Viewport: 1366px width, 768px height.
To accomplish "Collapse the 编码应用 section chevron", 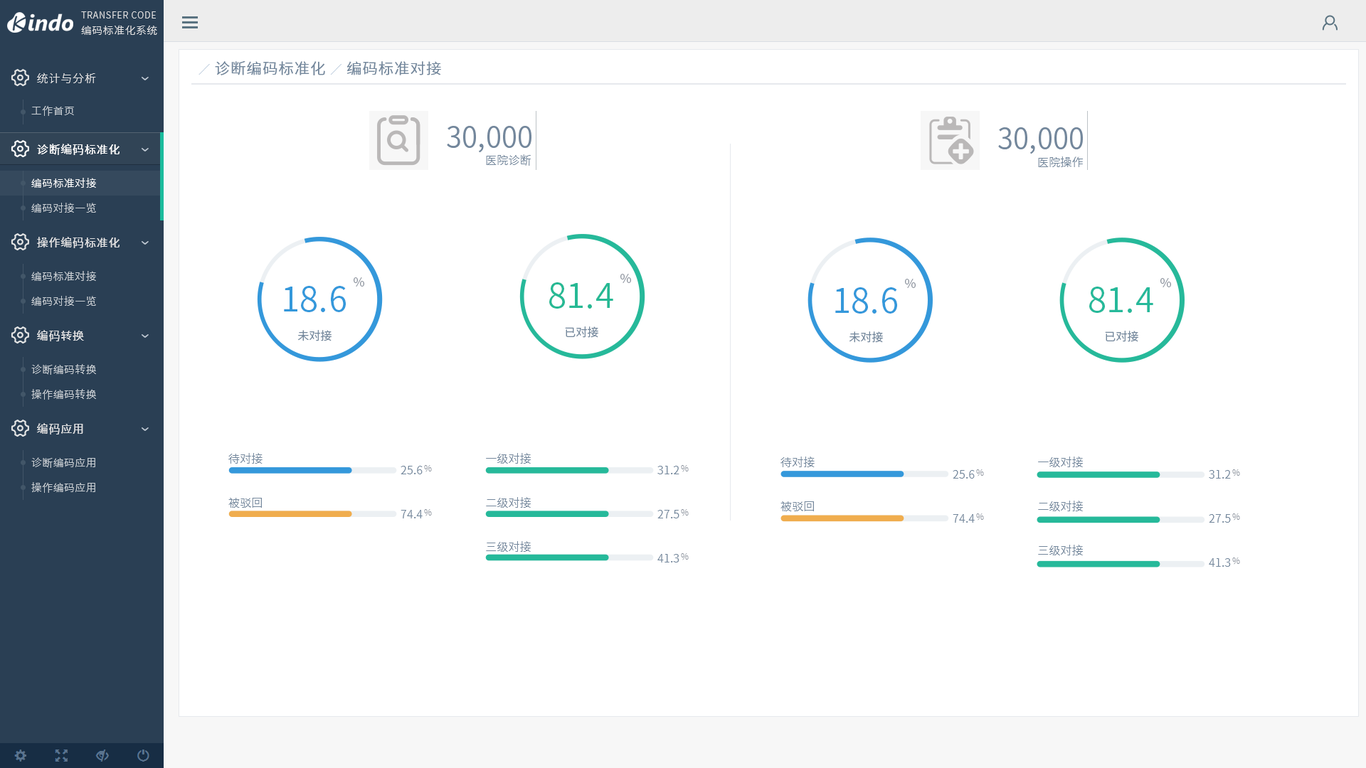I will click(x=145, y=428).
